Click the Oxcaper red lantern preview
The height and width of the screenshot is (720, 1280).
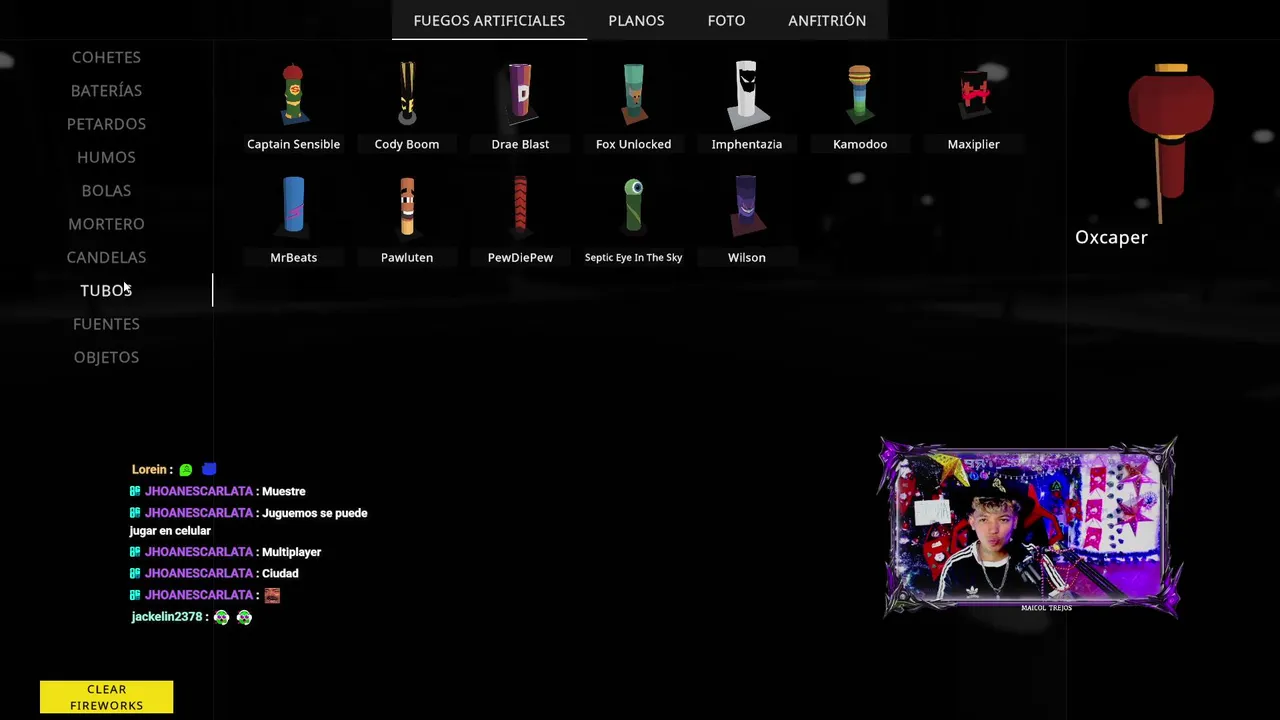pos(1170,142)
